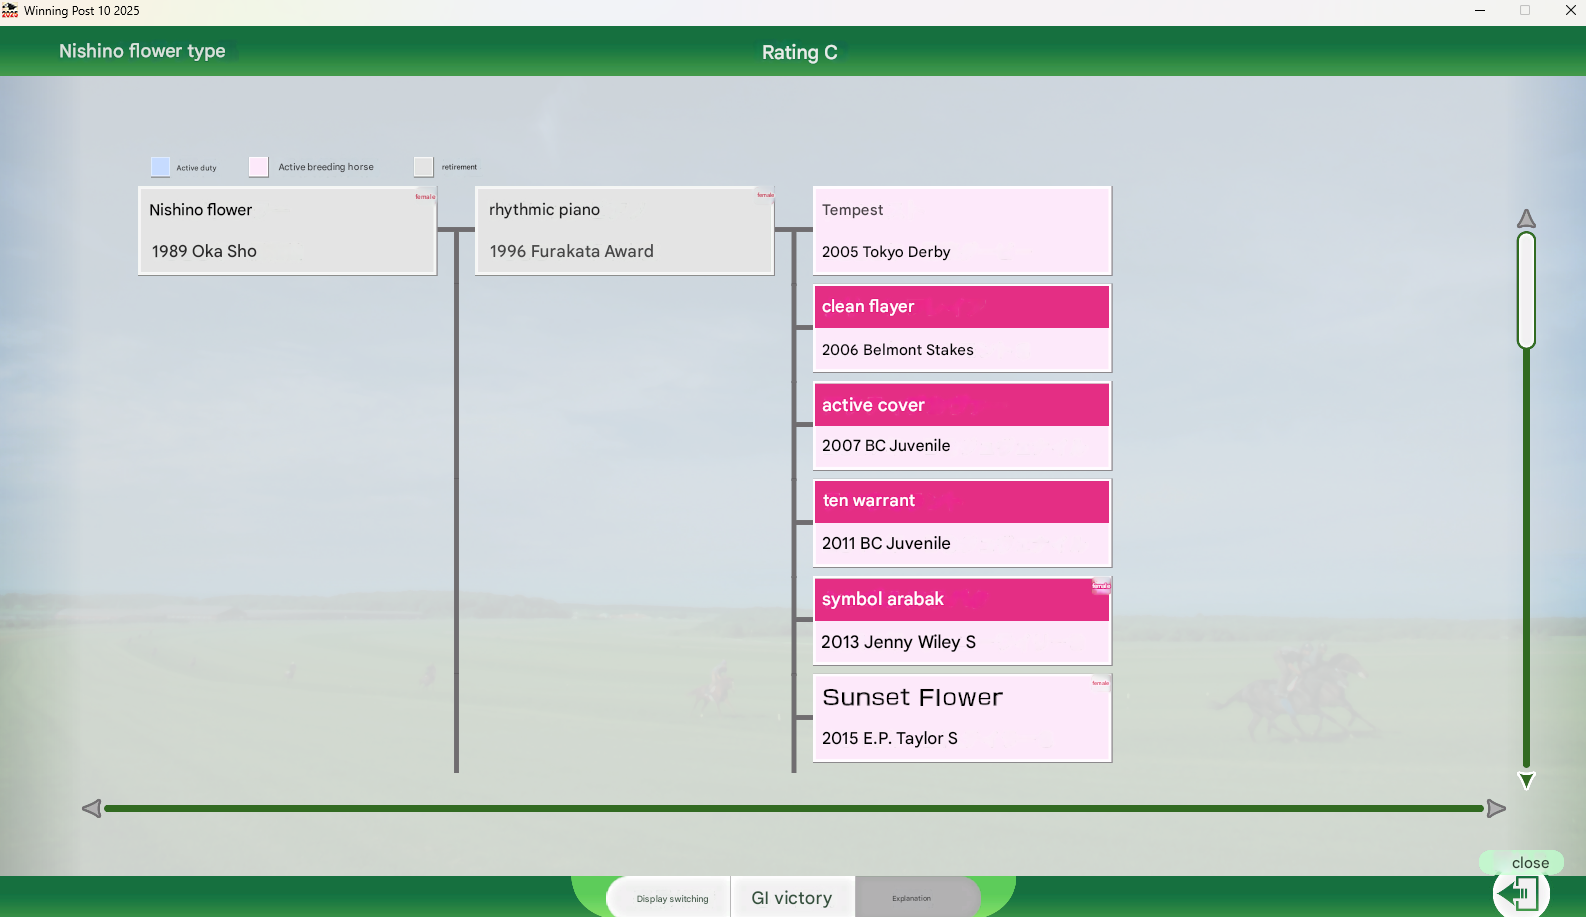Click the 1989 Oka Sho text
The width and height of the screenshot is (1586, 917).
[x=204, y=251]
